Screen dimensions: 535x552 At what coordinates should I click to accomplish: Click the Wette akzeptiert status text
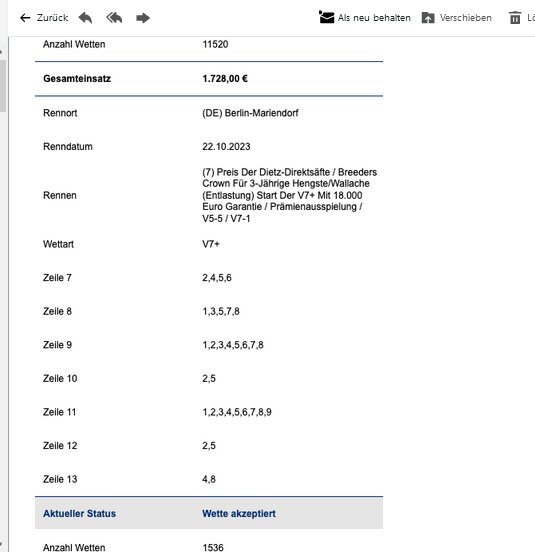(239, 514)
